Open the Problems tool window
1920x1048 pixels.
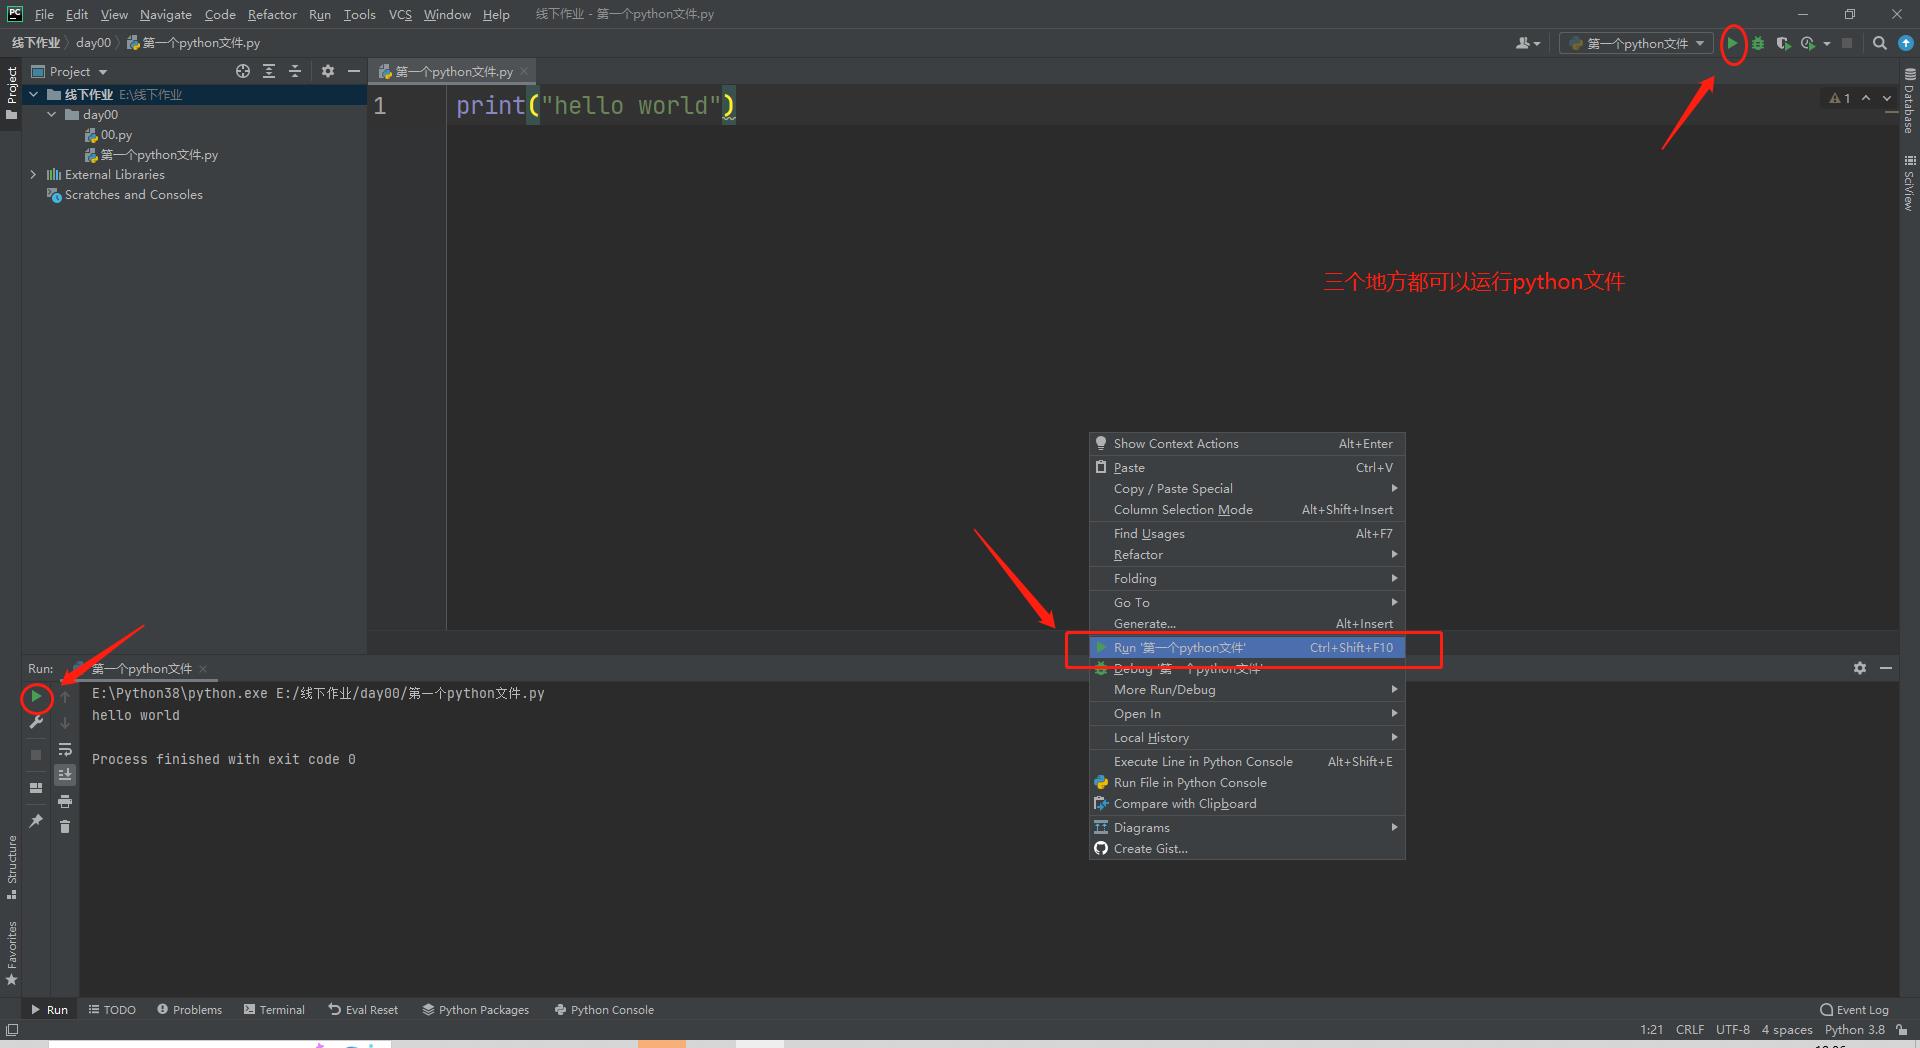[x=189, y=1009]
